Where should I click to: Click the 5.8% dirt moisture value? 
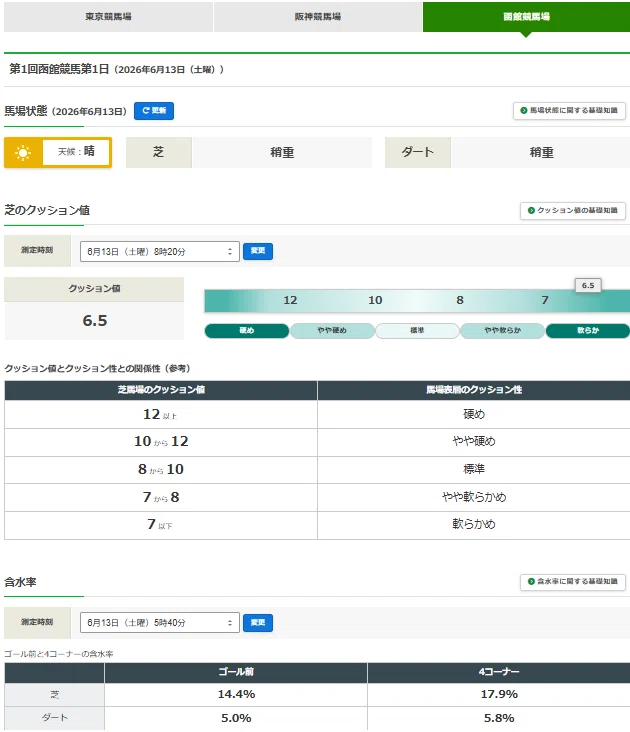tap(499, 718)
